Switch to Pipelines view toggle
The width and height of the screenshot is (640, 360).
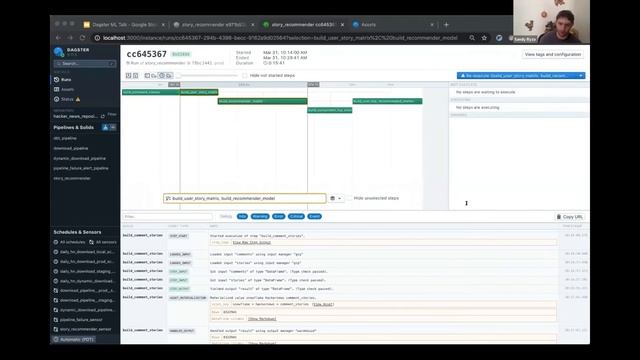(105, 127)
